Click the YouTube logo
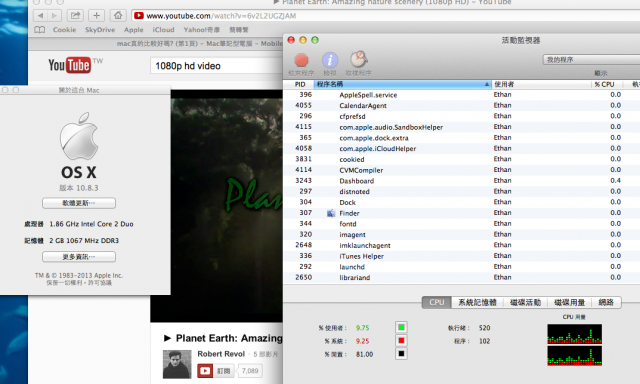The image size is (640, 384). coord(69,65)
